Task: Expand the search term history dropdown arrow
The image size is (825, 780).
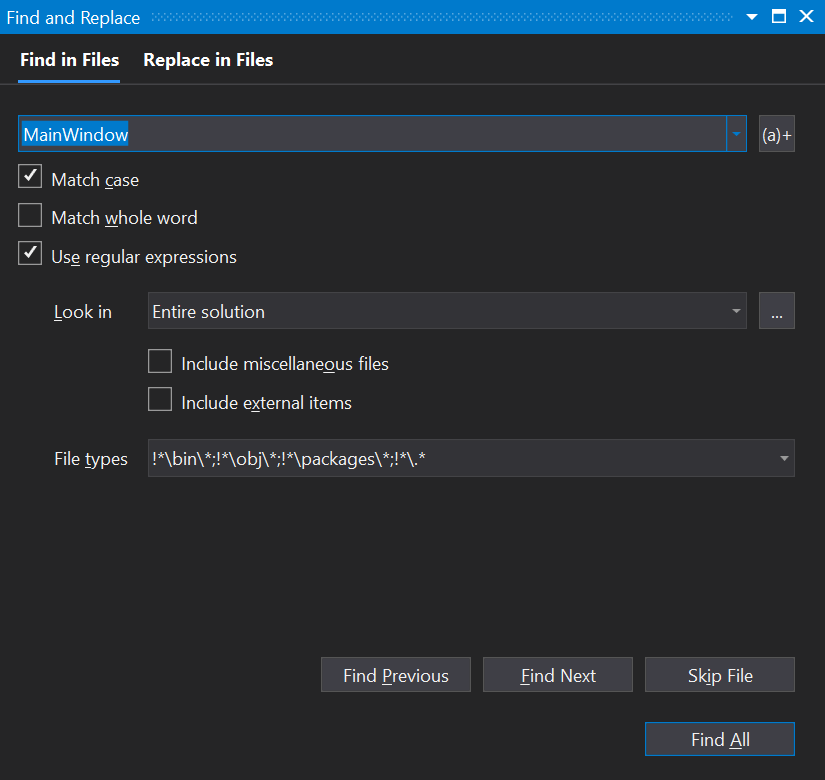Action: pyautogui.click(x=736, y=134)
